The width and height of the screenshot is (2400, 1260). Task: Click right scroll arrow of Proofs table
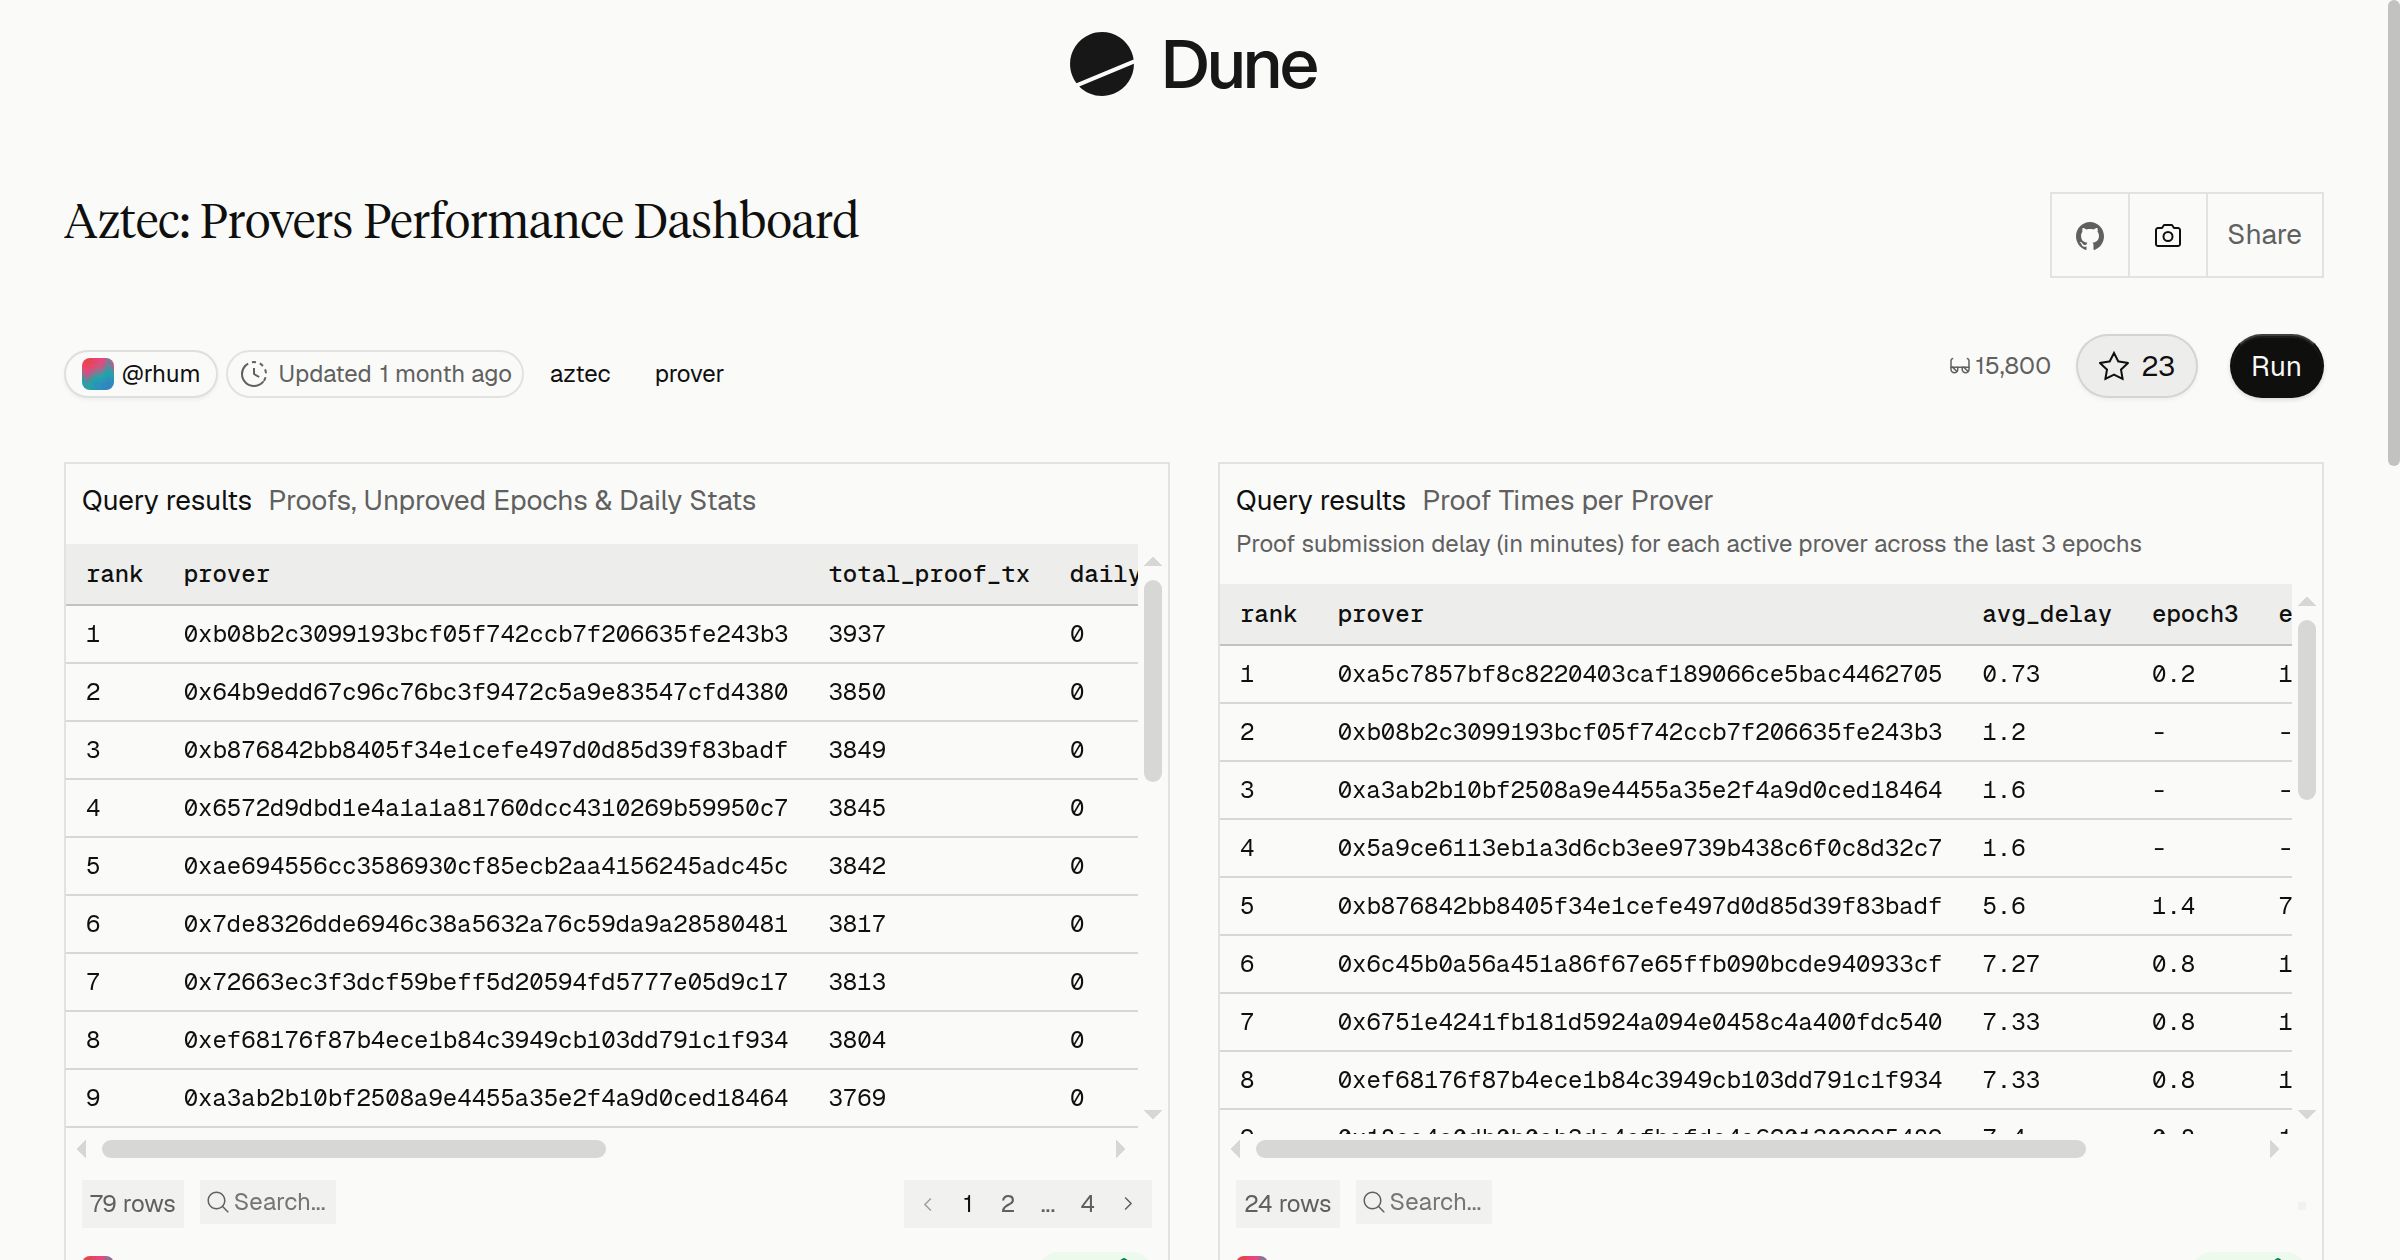coord(1120,1149)
